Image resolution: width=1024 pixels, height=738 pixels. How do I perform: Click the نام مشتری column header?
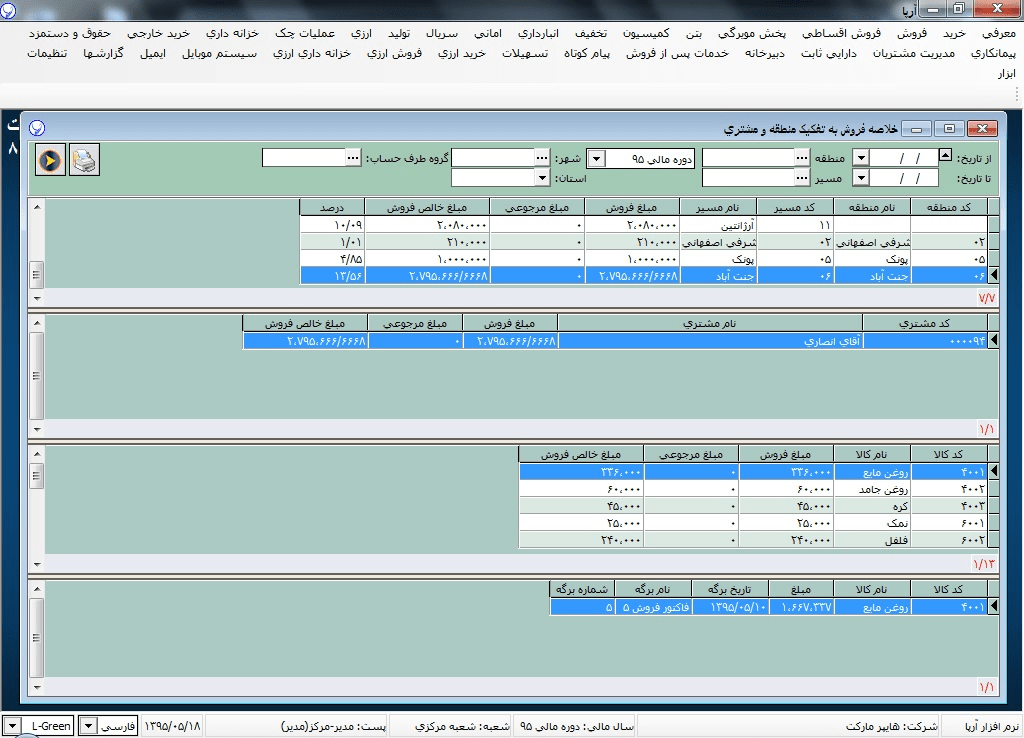coord(710,323)
